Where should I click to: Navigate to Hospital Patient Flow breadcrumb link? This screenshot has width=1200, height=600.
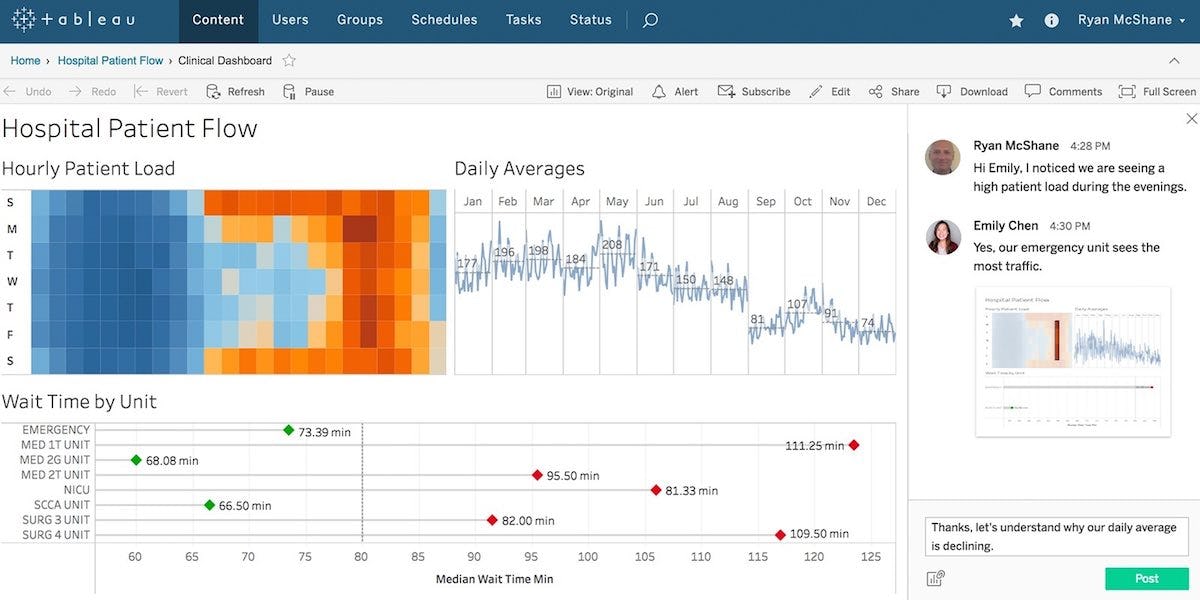[110, 60]
